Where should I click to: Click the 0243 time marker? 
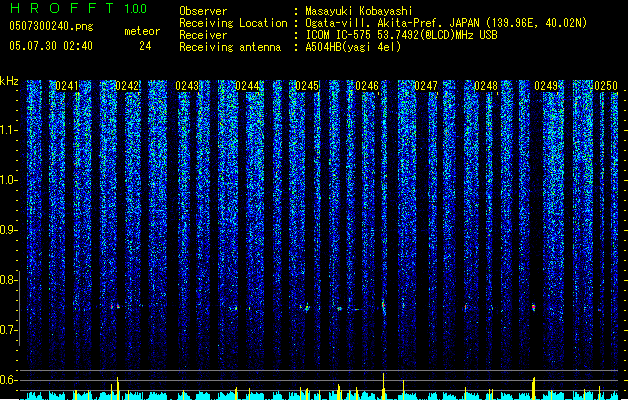[187, 86]
